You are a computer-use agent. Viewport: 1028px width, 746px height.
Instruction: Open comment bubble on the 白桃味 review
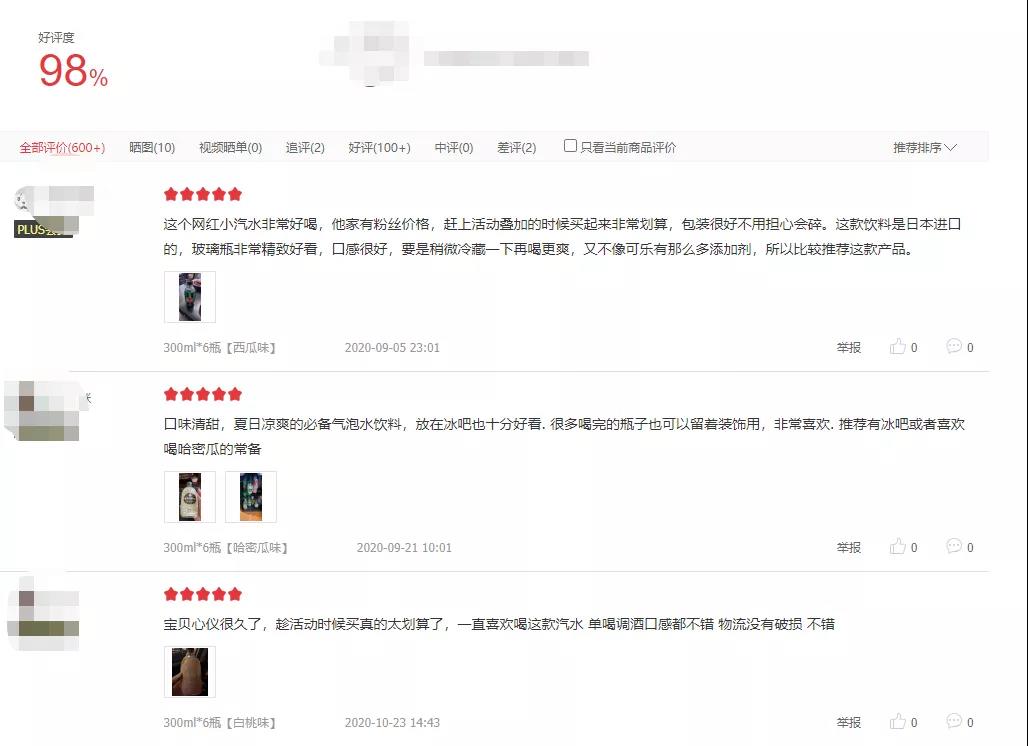pyautogui.click(x=954, y=721)
